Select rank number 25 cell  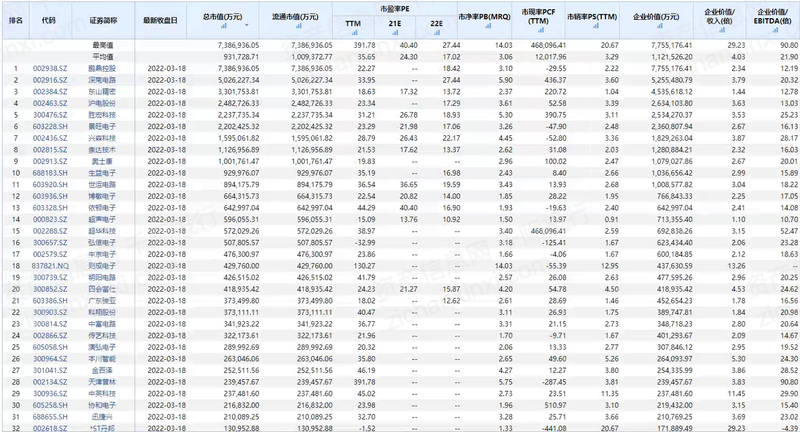coord(16,347)
